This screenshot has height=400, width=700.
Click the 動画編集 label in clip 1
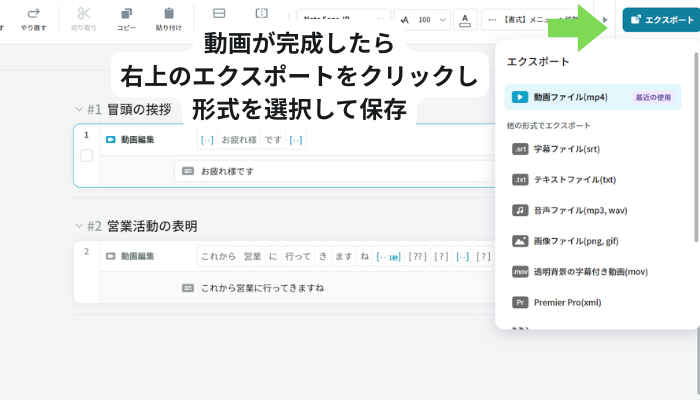[x=138, y=140]
